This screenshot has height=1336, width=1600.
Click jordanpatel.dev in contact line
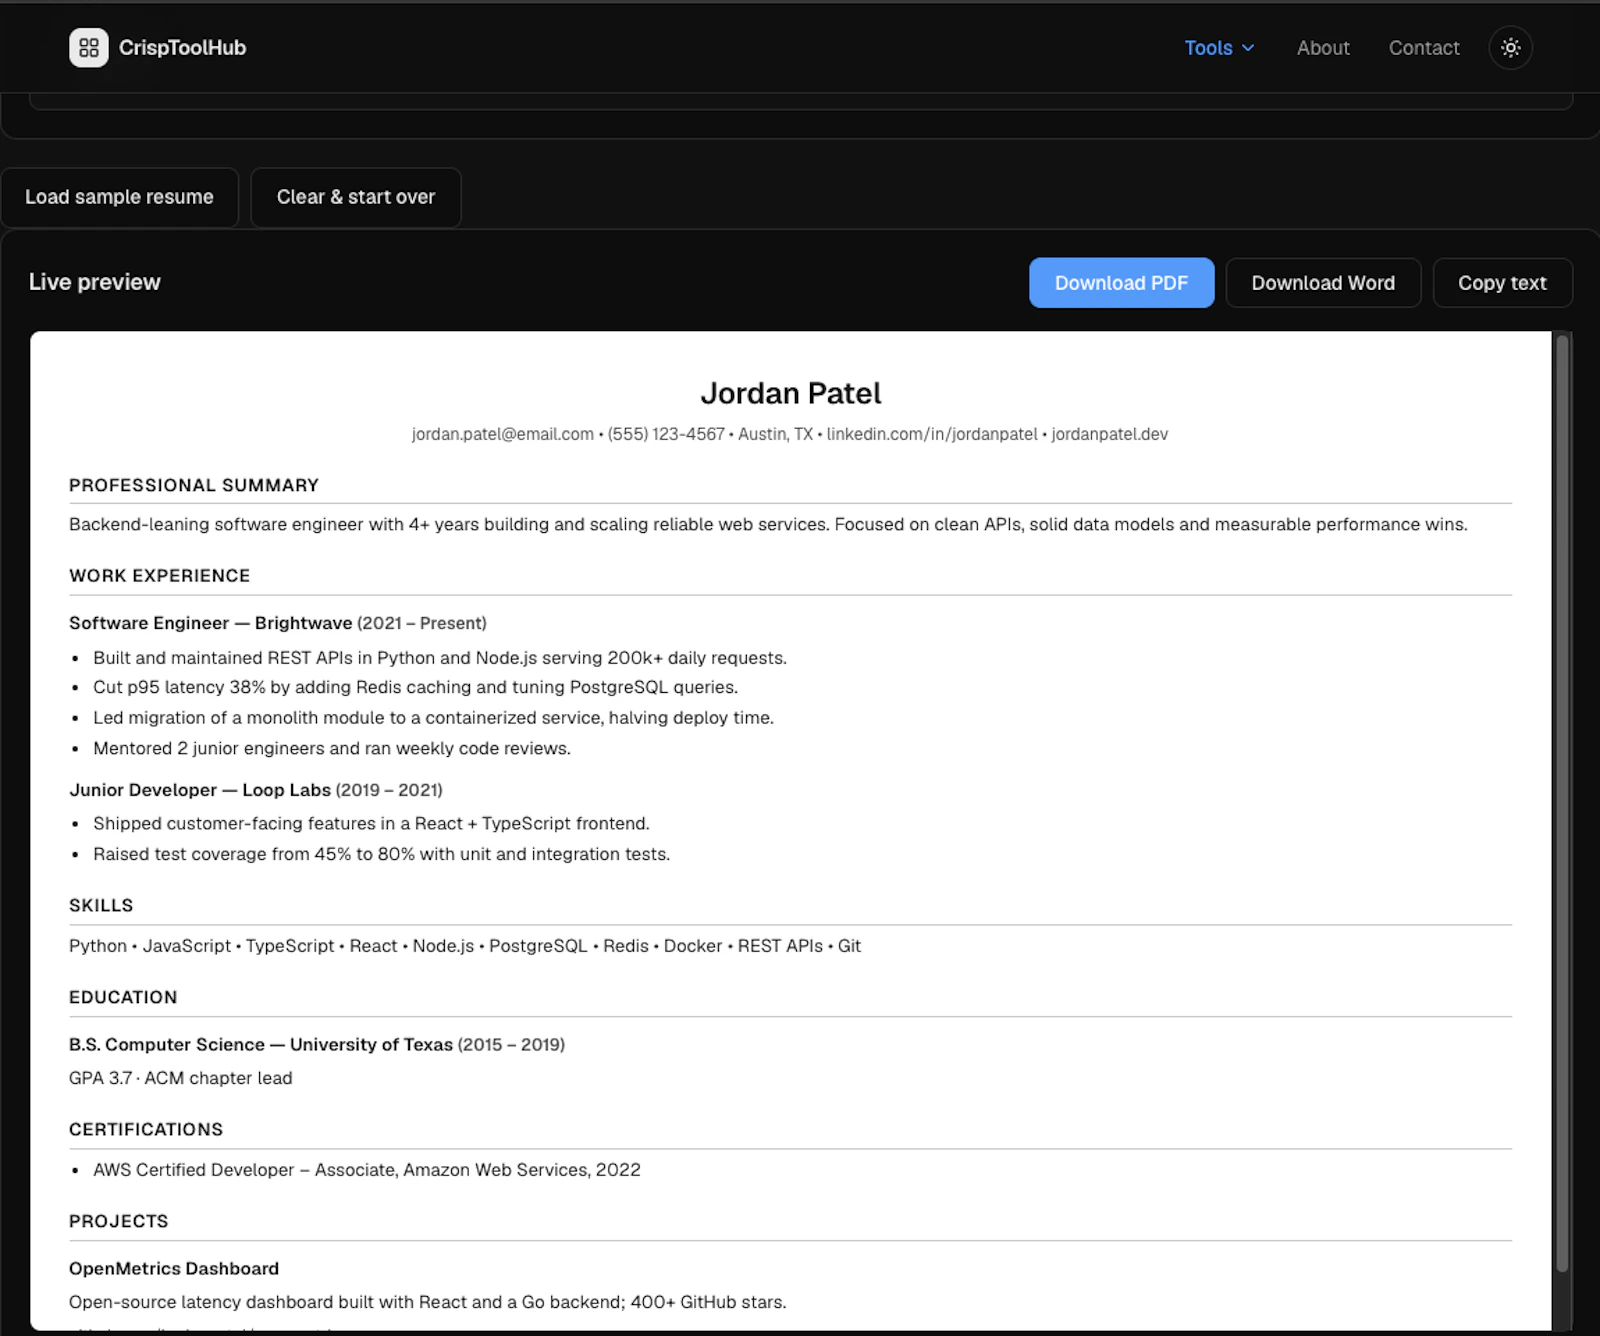pyautogui.click(x=1109, y=434)
